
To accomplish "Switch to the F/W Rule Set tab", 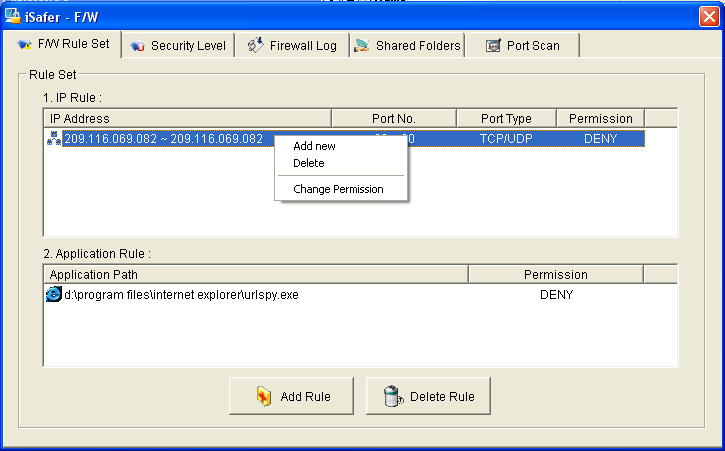I will point(64,45).
